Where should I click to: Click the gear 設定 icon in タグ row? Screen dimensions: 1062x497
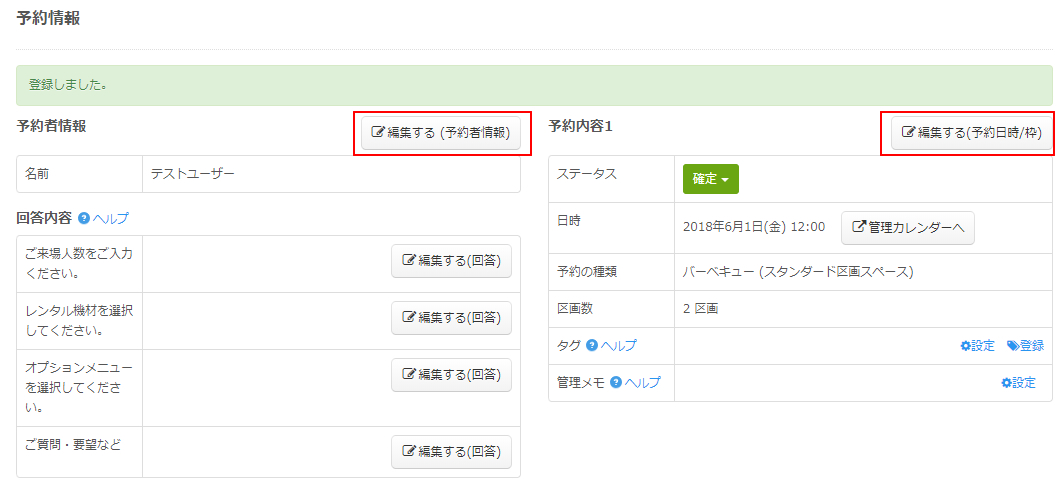pos(965,346)
